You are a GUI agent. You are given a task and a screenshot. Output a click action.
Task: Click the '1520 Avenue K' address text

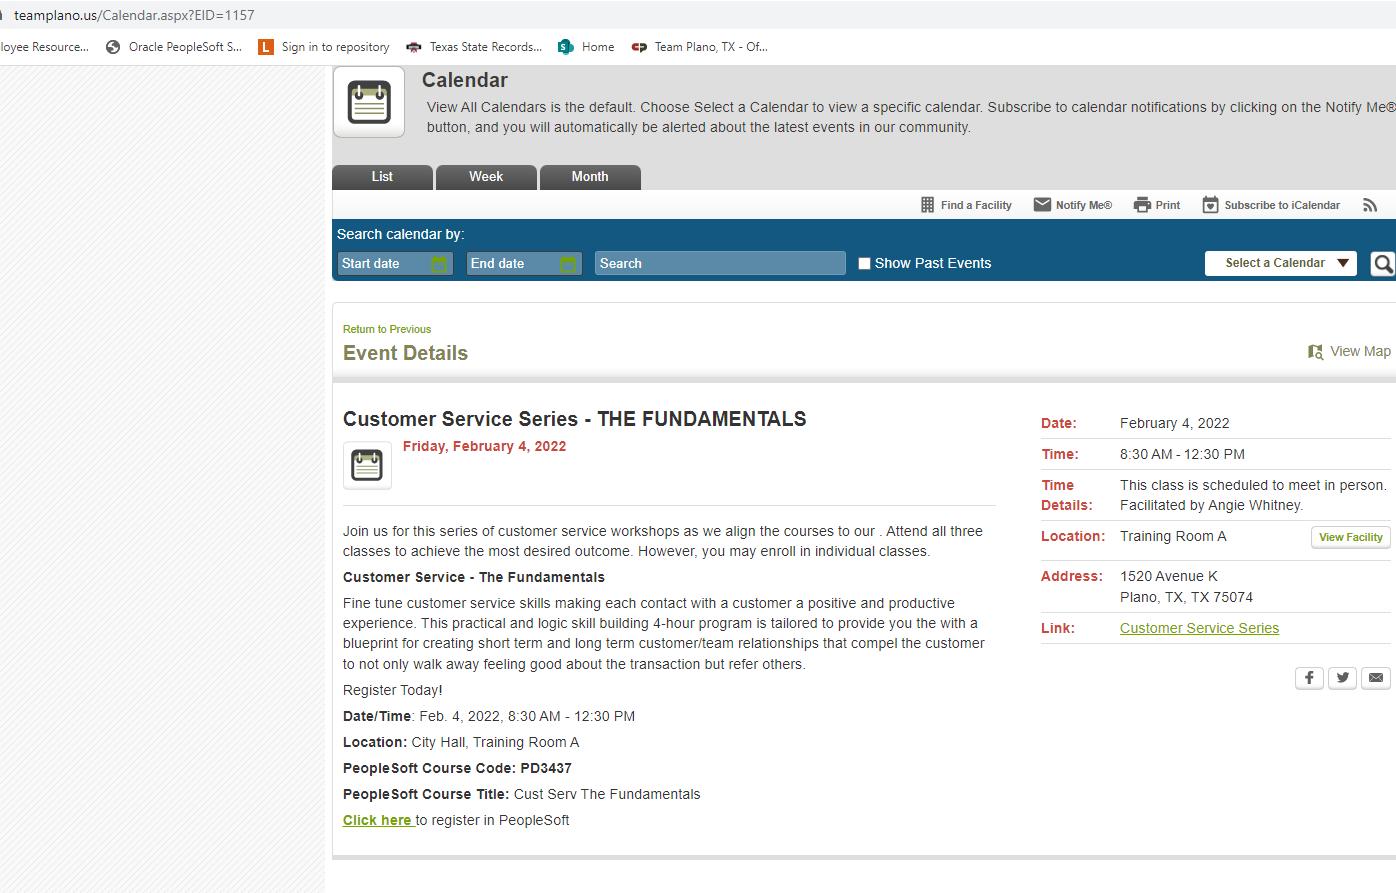tap(1169, 576)
